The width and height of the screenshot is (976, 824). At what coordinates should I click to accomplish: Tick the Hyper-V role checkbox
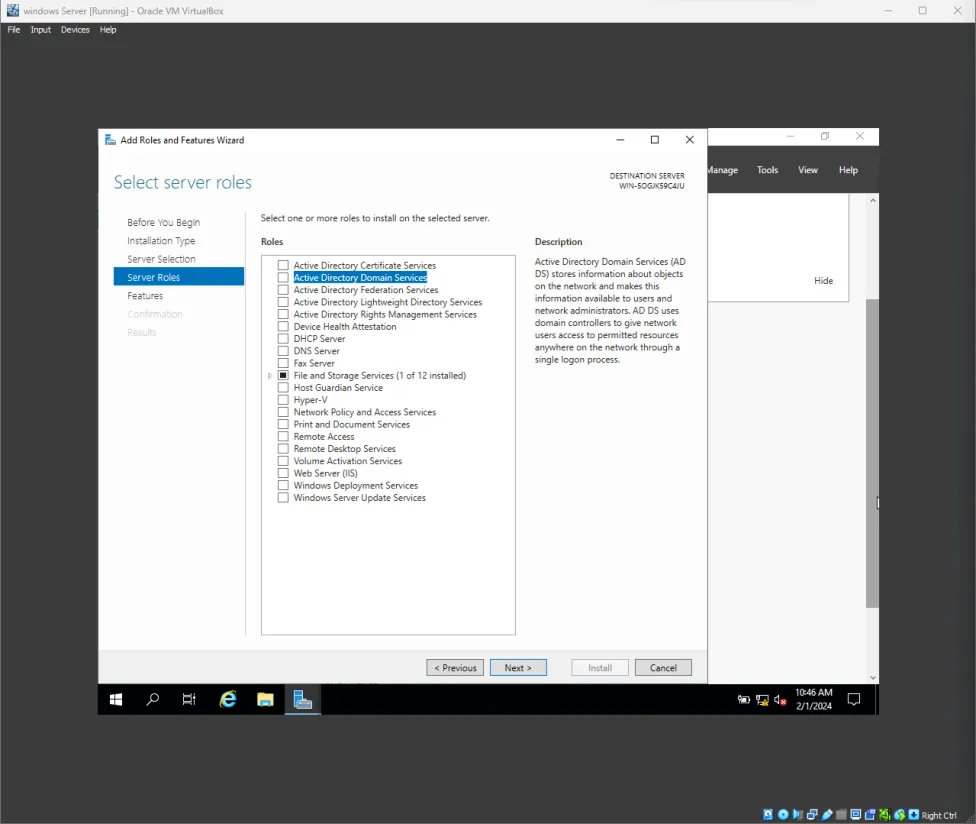click(283, 400)
